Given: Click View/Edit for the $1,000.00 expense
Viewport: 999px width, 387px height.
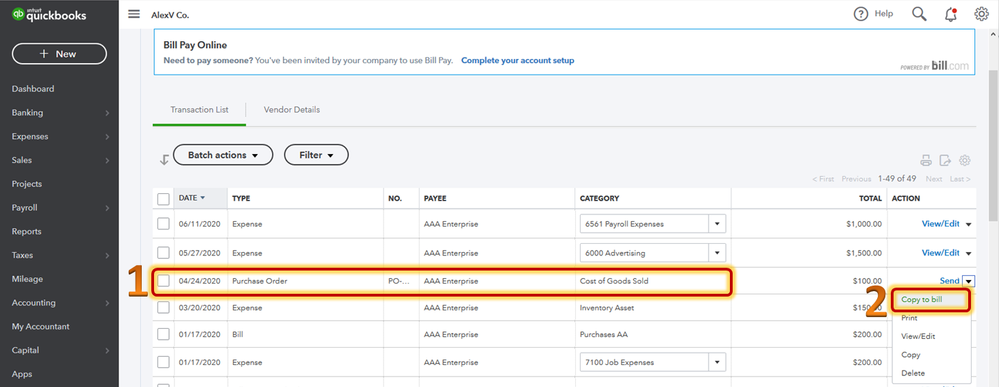Looking at the screenshot, I should click(x=940, y=224).
